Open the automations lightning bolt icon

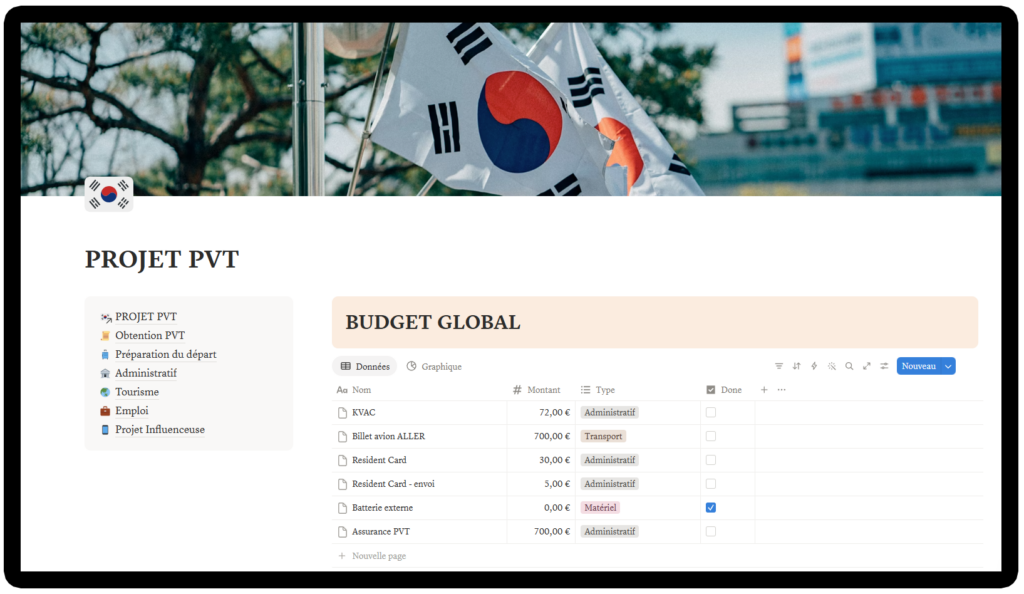[x=814, y=366]
